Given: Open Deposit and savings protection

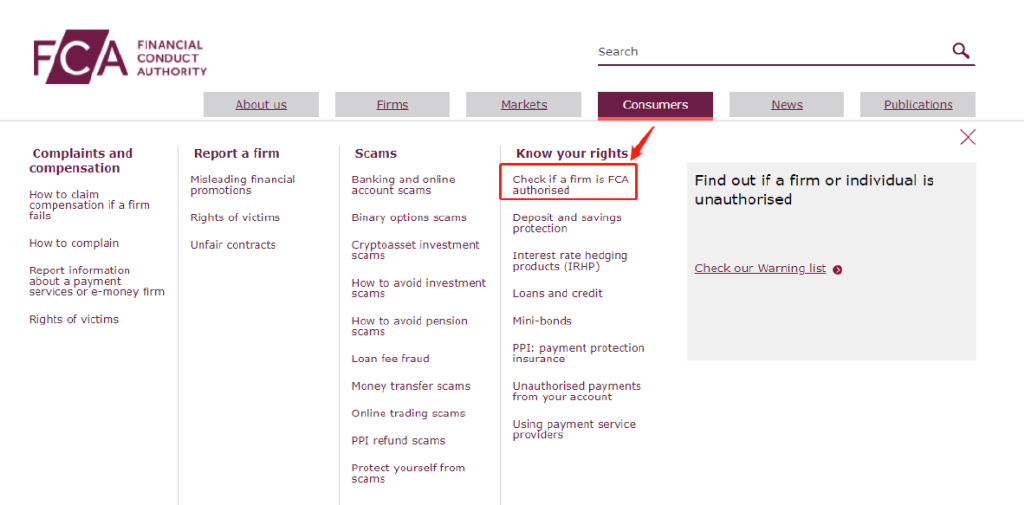Looking at the screenshot, I should click(x=567, y=223).
